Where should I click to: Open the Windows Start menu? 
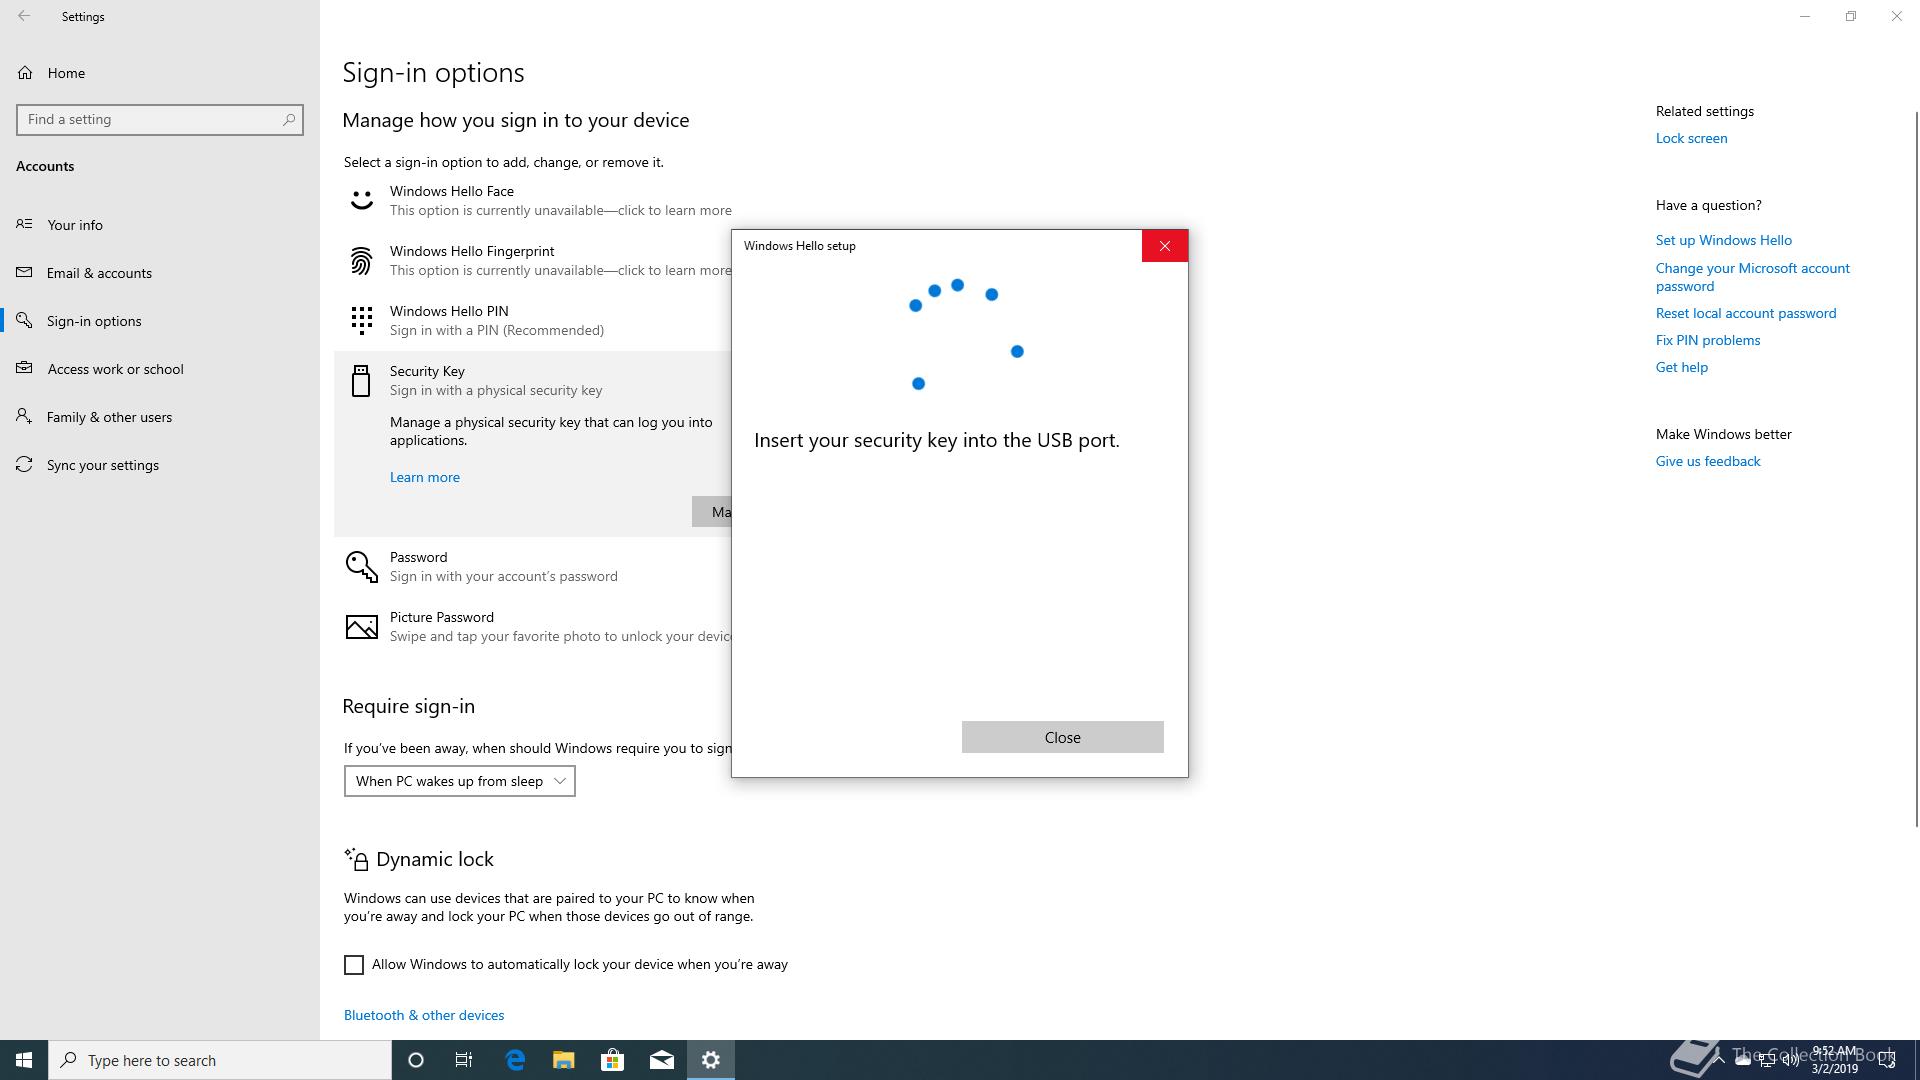(x=24, y=1060)
